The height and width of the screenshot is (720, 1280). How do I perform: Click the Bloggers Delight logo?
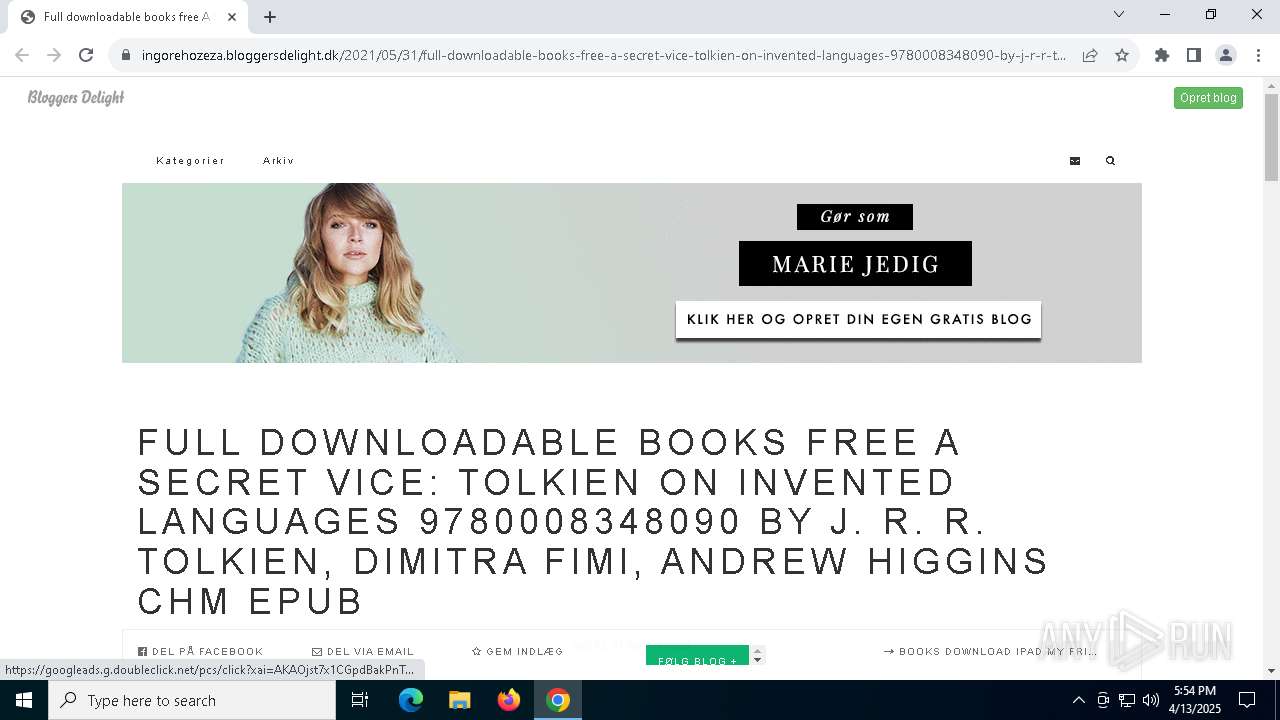[x=76, y=97]
